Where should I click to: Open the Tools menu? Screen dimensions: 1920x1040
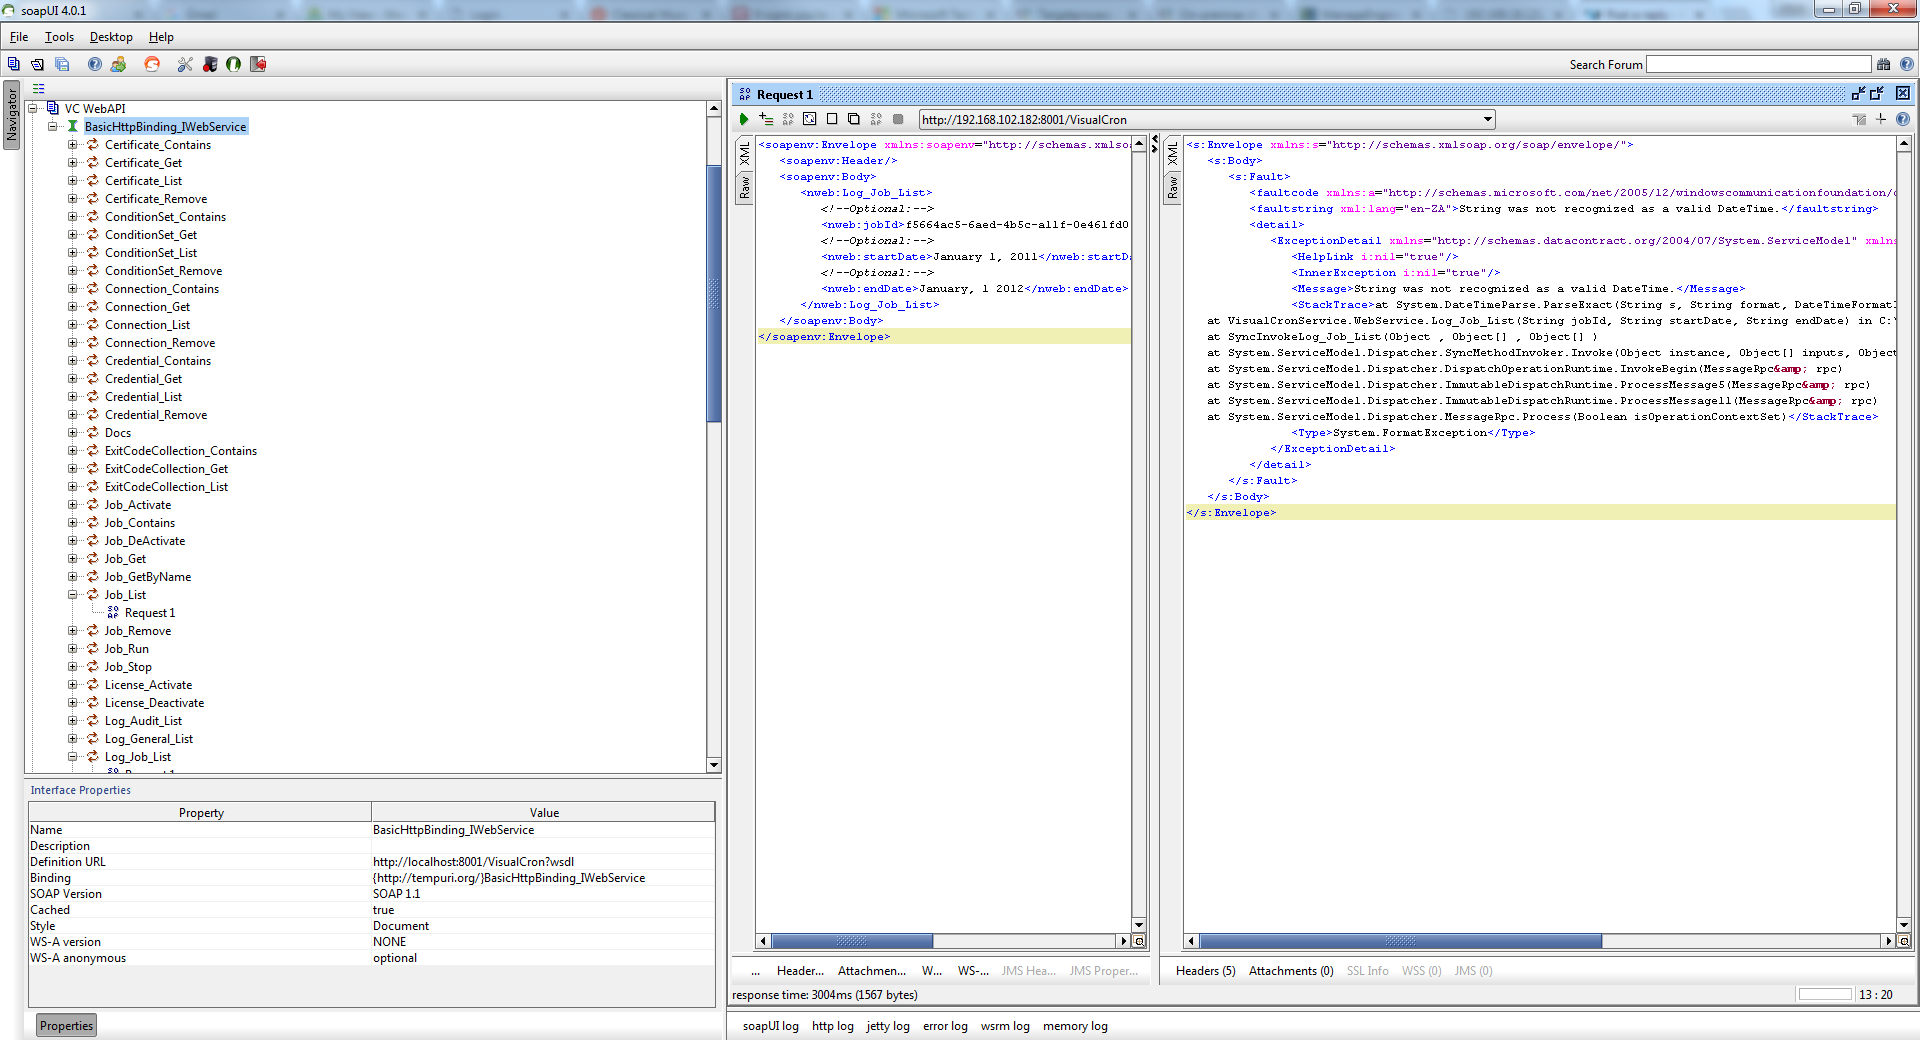tap(59, 37)
